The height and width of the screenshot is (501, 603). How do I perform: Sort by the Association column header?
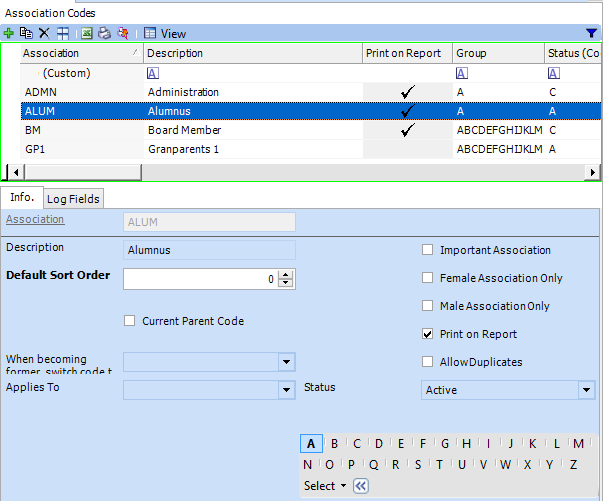pyautogui.click(x=82, y=53)
